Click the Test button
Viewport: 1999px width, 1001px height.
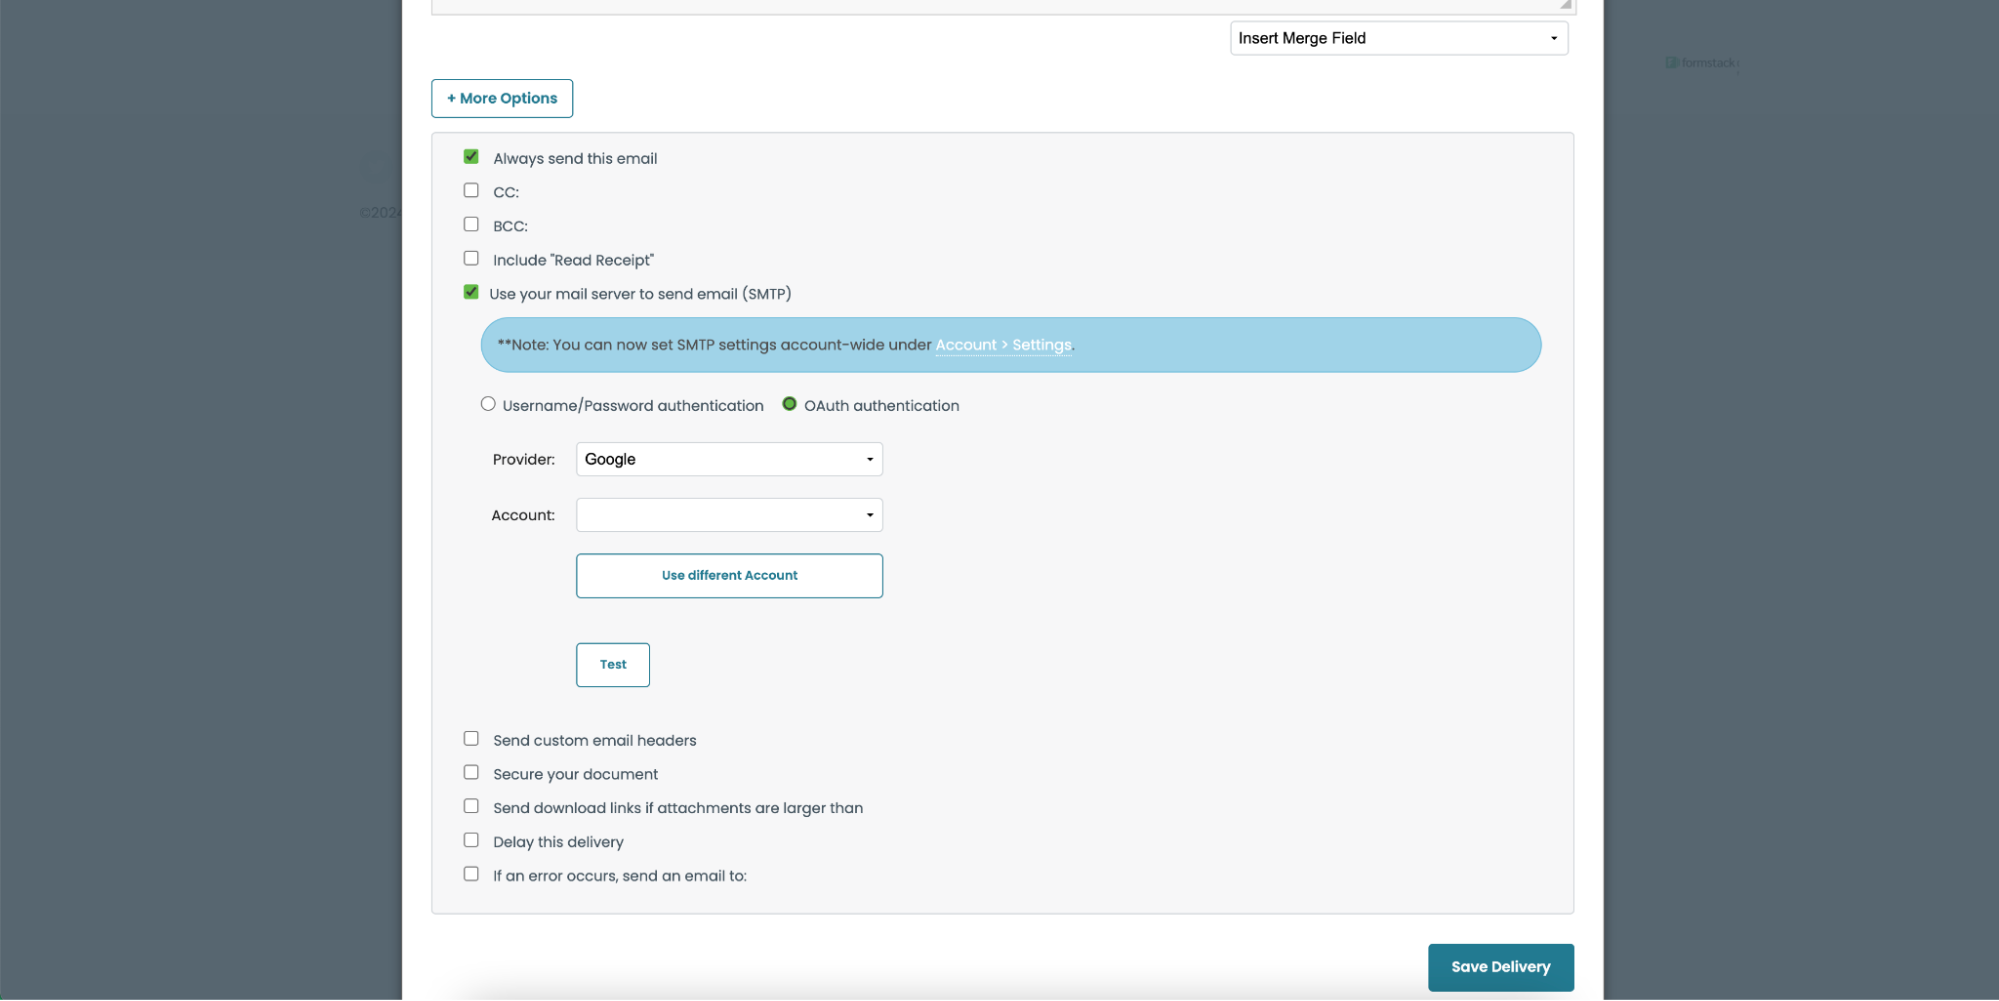[612, 665]
